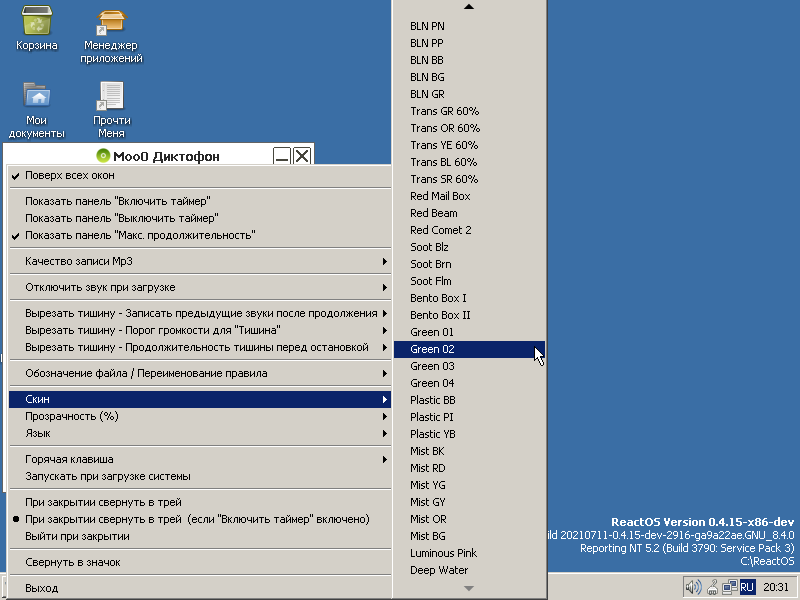Viewport: 800px width, 600px height.
Task: Open Порог громкости для "Тишина" submenu
Action: click(x=200, y=331)
